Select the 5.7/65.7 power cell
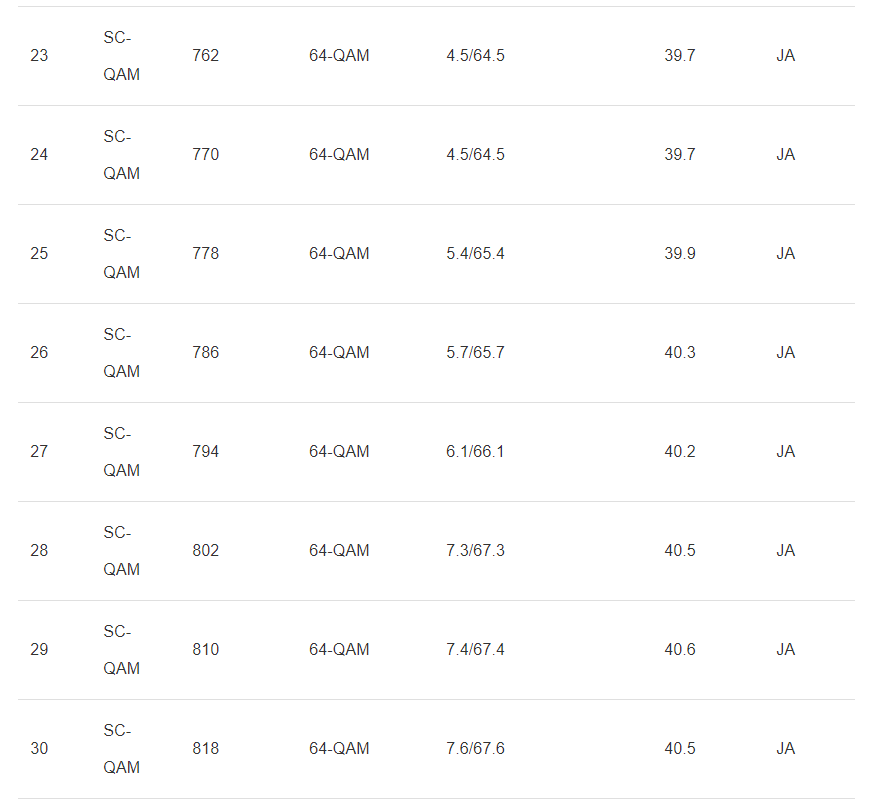This screenshot has width=876, height=811. pos(475,353)
